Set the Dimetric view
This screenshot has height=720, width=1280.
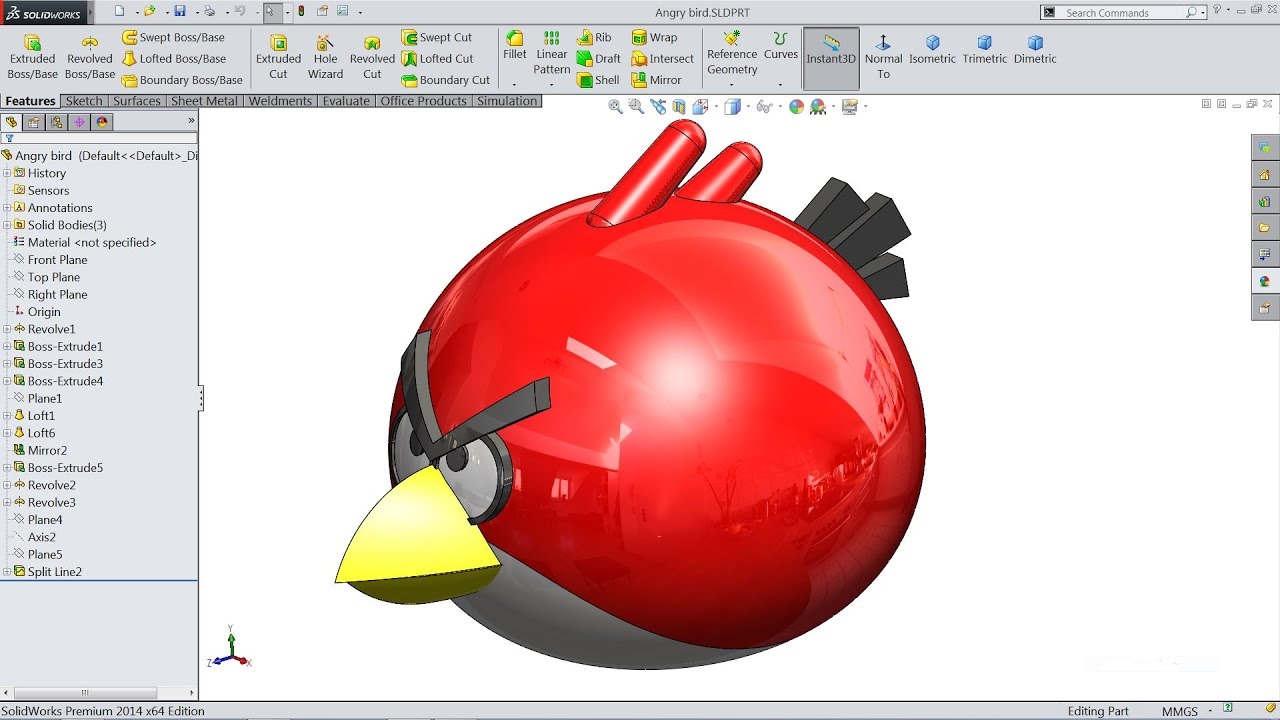[1035, 50]
